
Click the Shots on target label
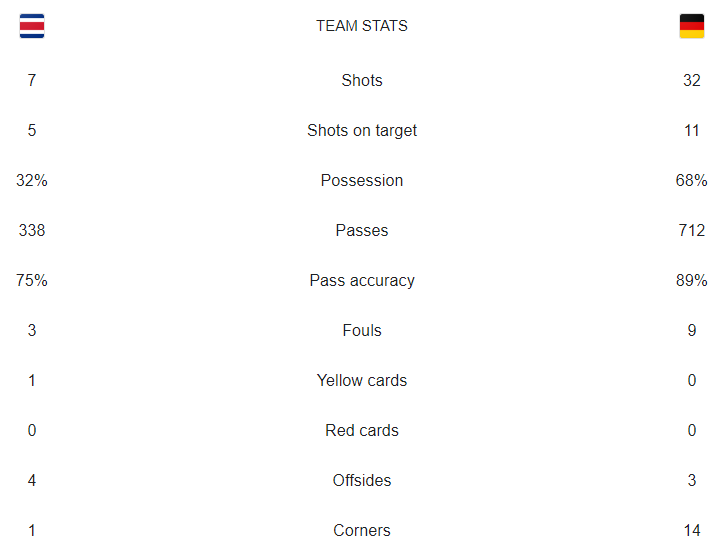(362, 130)
